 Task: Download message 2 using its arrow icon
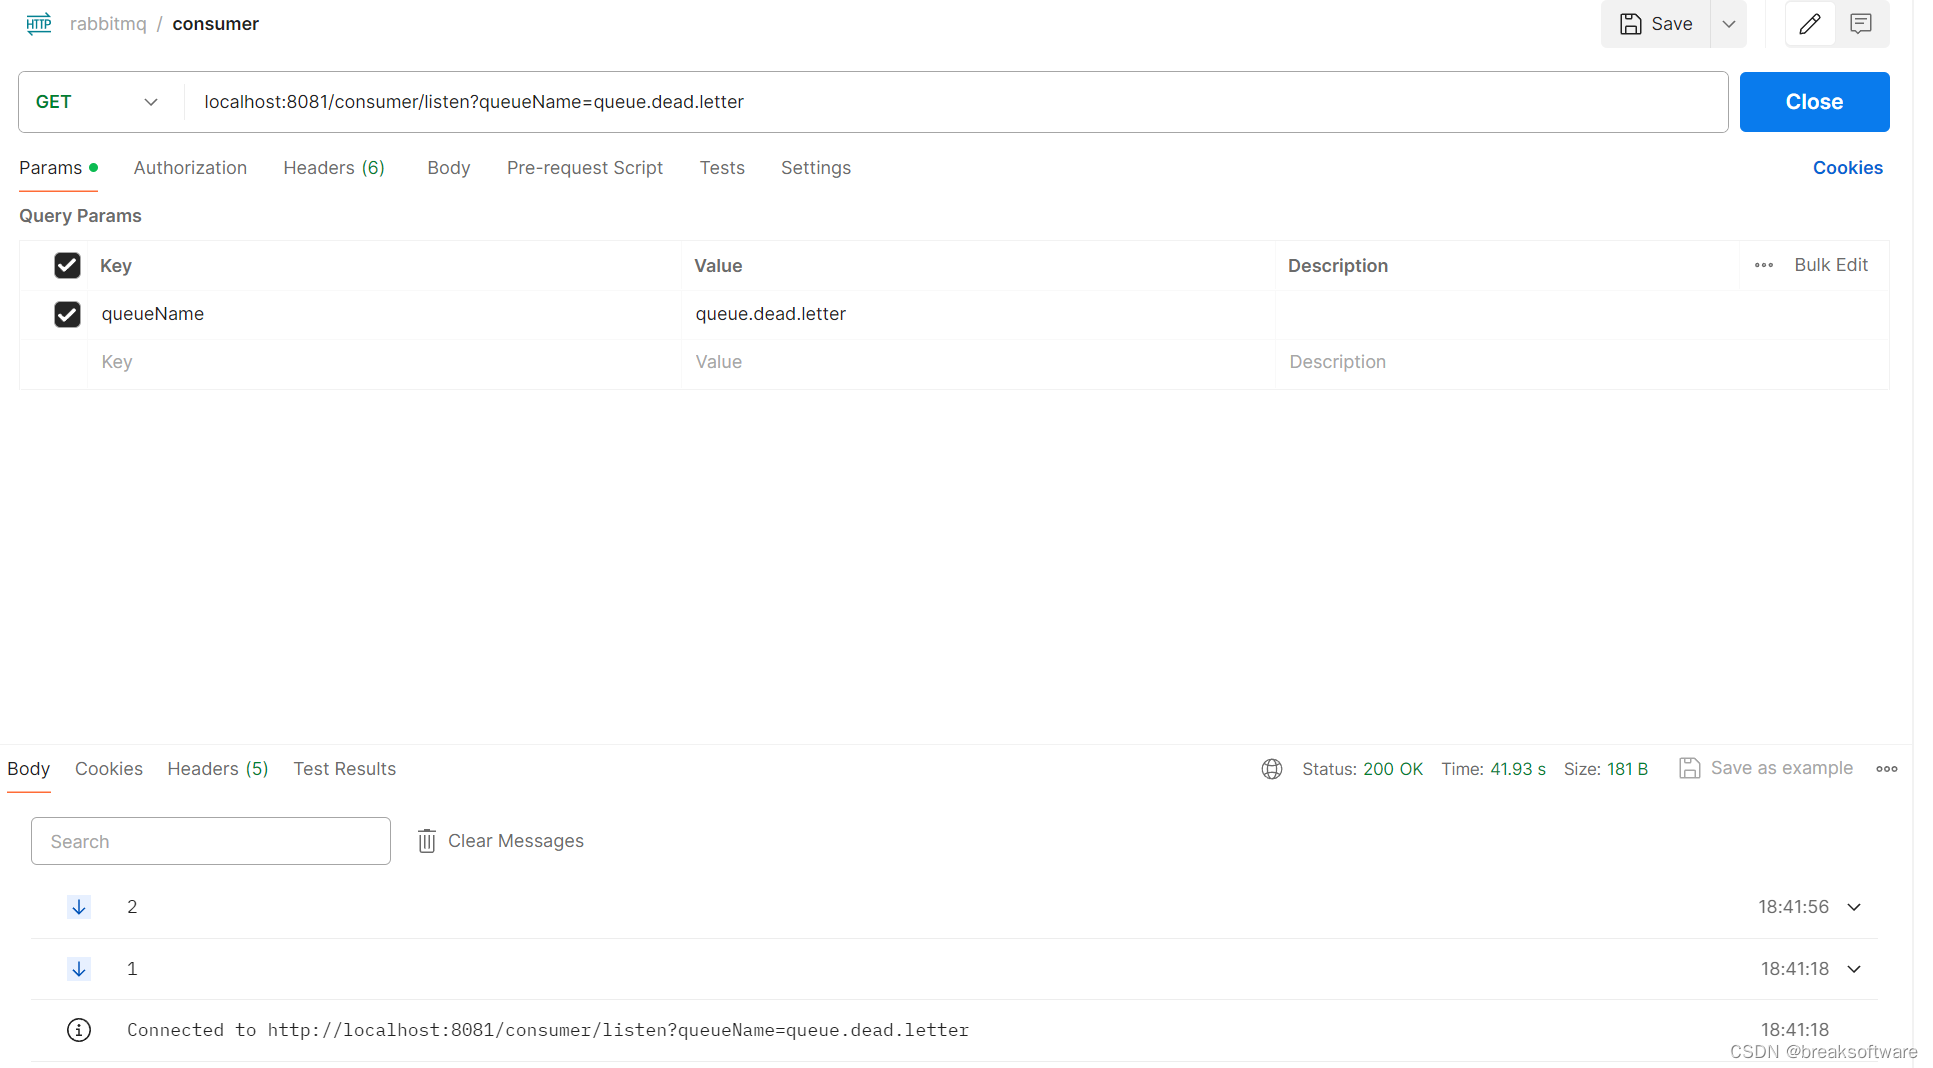pos(79,907)
